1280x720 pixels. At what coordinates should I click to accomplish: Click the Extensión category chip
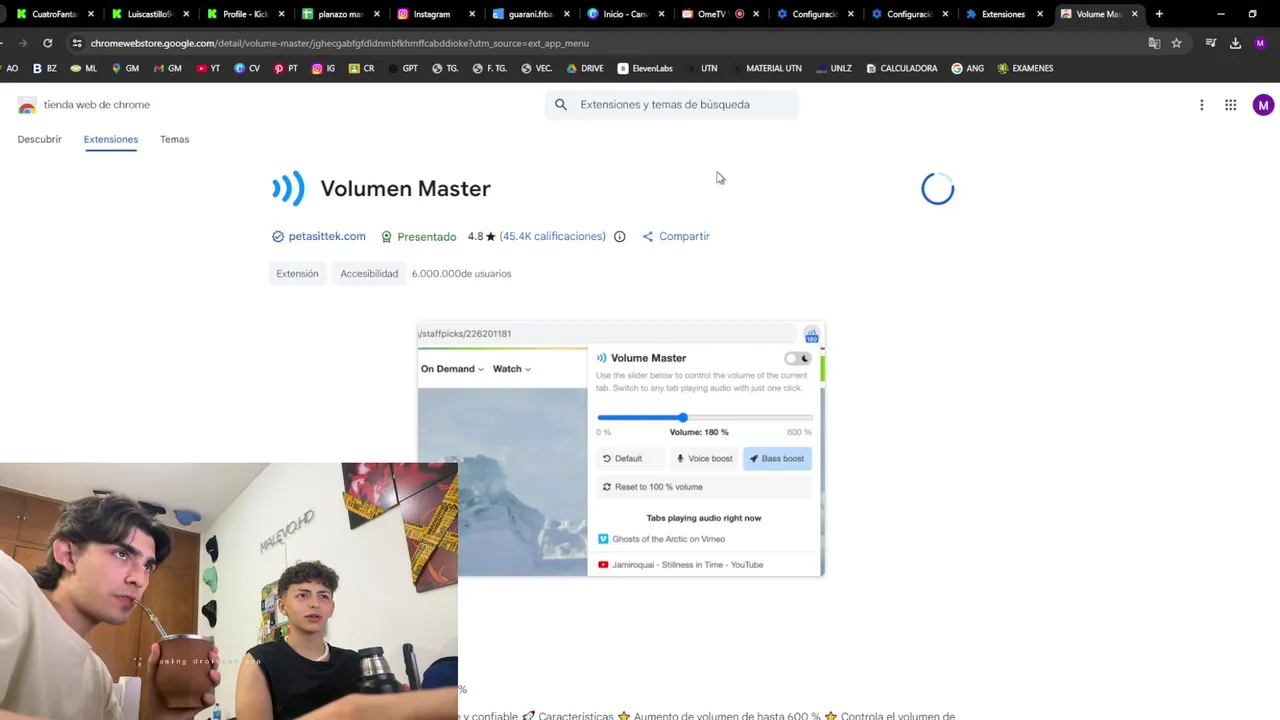(x=297, y=274)
